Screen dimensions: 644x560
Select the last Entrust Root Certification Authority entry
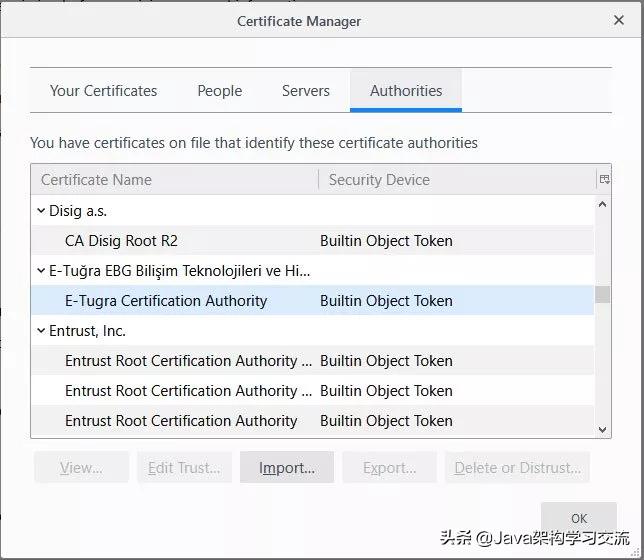coord(181,421)
